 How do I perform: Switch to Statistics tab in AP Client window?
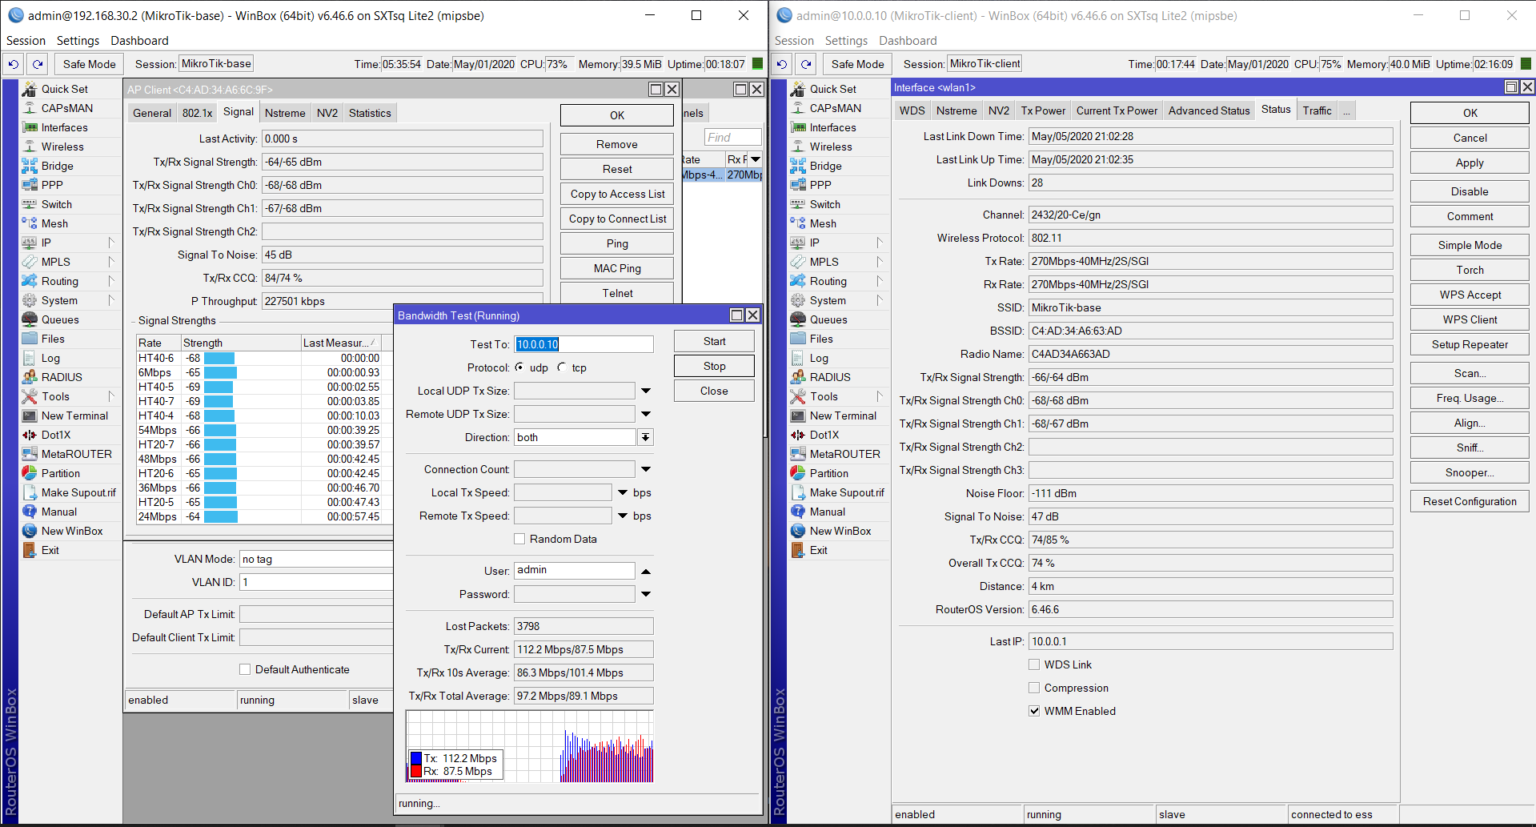click(x=370, y=113)
